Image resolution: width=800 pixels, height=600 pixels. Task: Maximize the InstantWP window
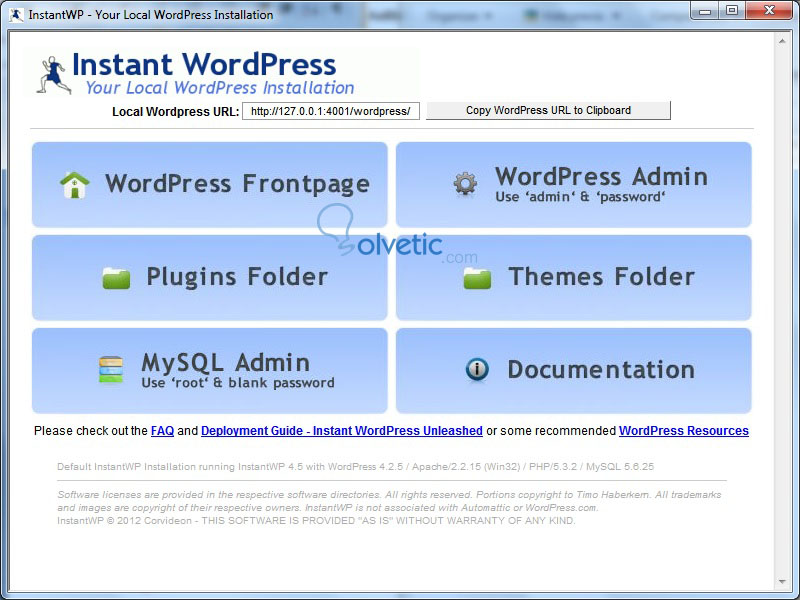(732, 11)
